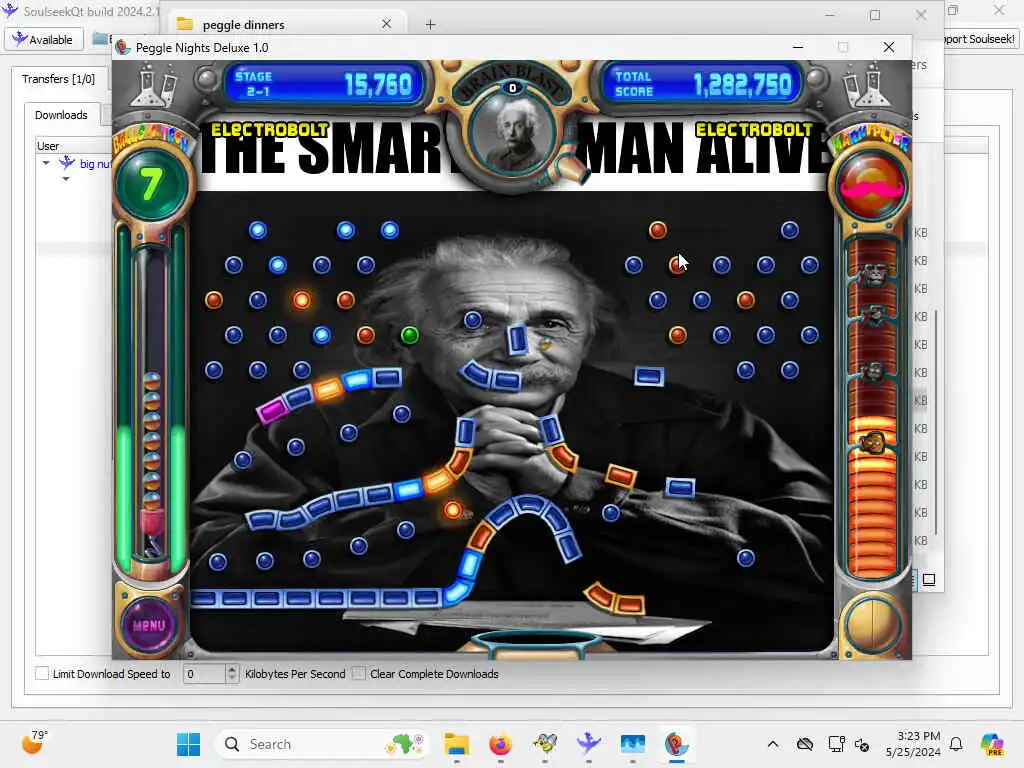Screen dimensions: 1024x768
Task: Click the green ball counter showing 7
Action: tap(151, 184)
